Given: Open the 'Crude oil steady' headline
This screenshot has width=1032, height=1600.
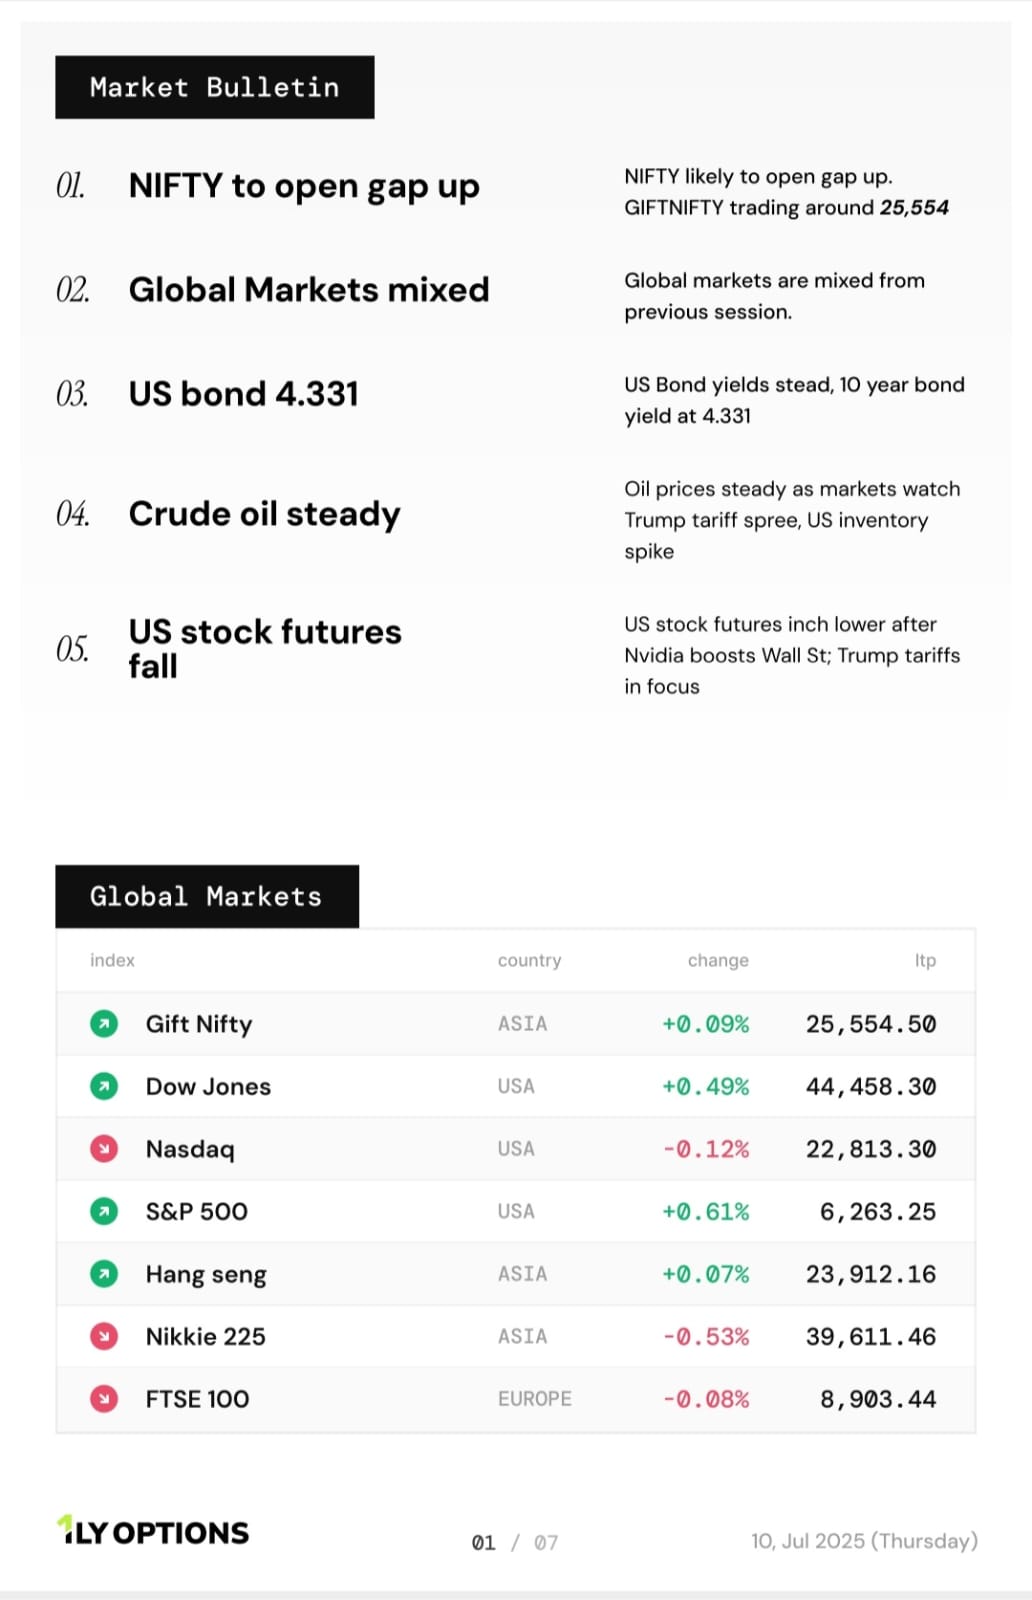Looking at the screenshot, I should 264,514.
